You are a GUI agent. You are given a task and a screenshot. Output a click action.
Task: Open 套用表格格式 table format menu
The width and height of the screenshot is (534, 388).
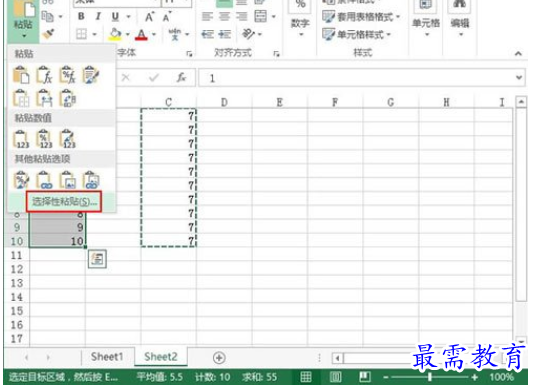click(x=361, y=16)
